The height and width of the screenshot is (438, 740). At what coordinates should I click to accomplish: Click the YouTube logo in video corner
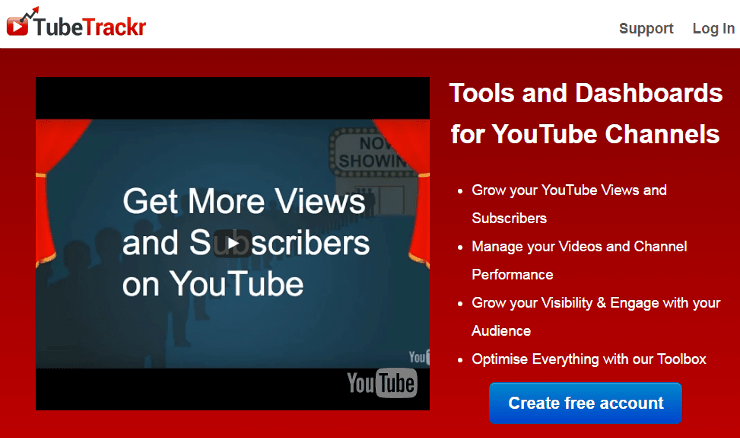click(382, 383)
